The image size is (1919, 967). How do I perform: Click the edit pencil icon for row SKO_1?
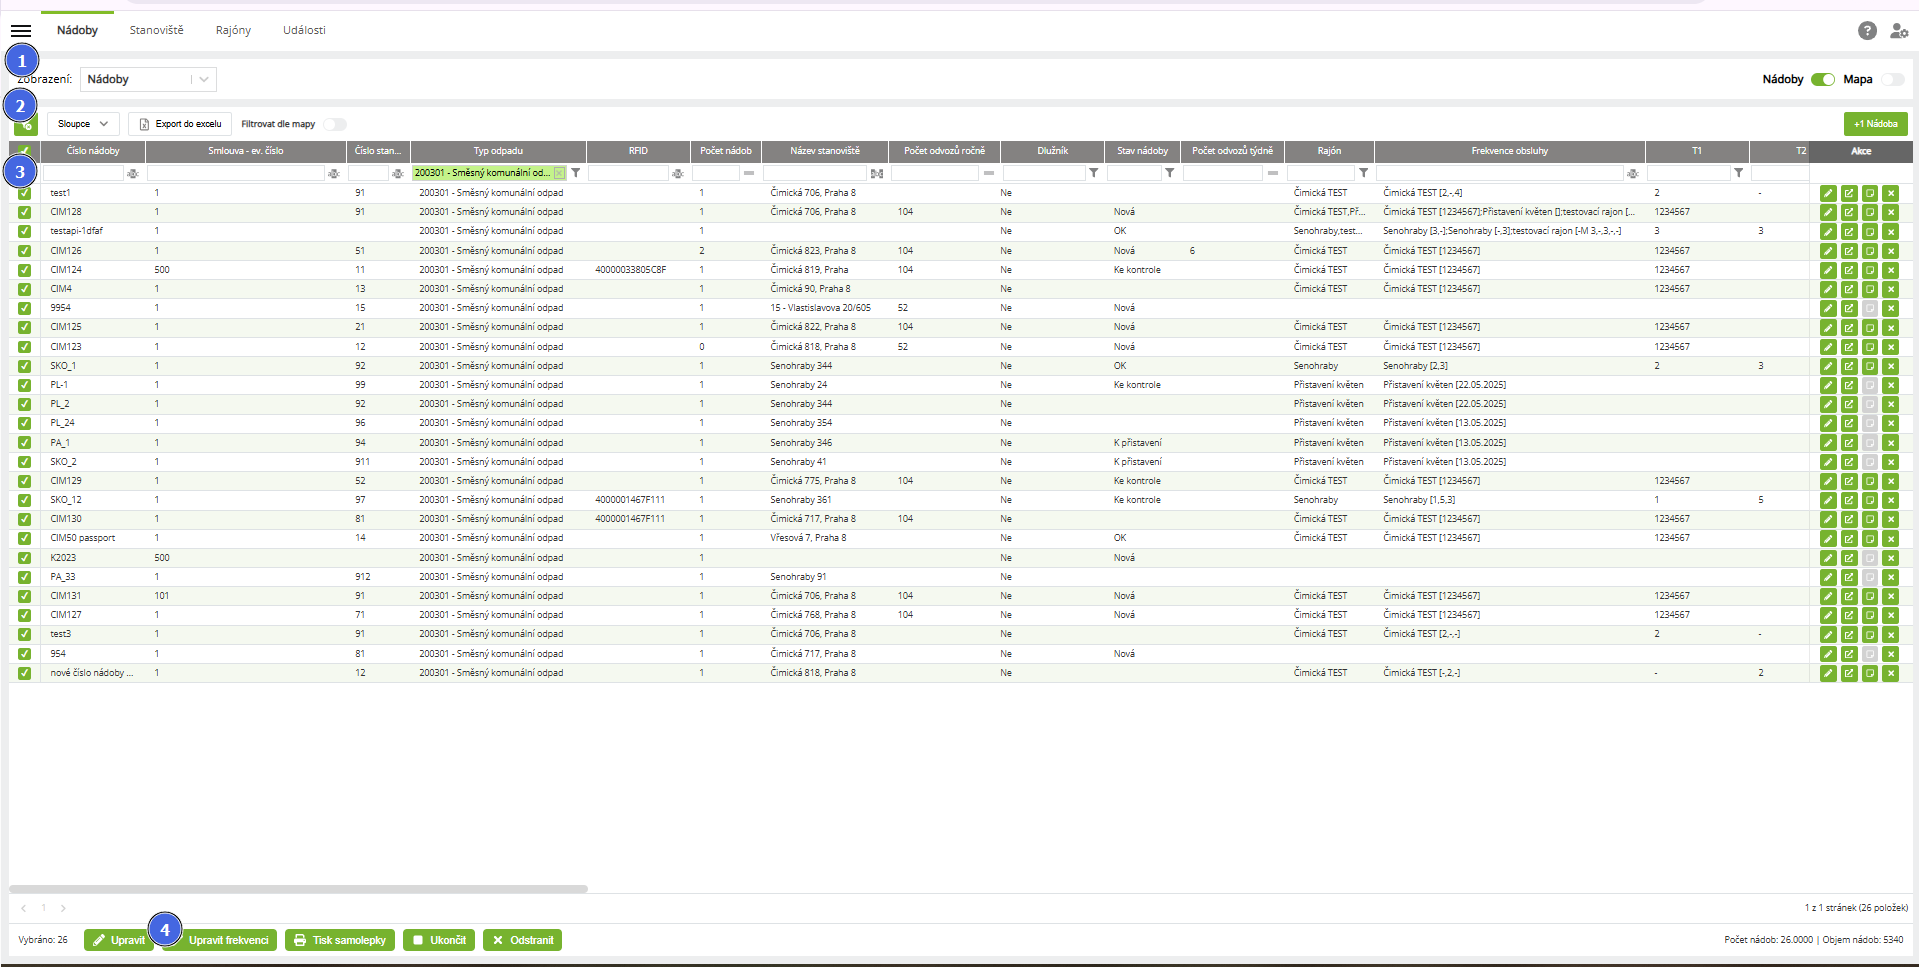click(x=1828, y=366)
